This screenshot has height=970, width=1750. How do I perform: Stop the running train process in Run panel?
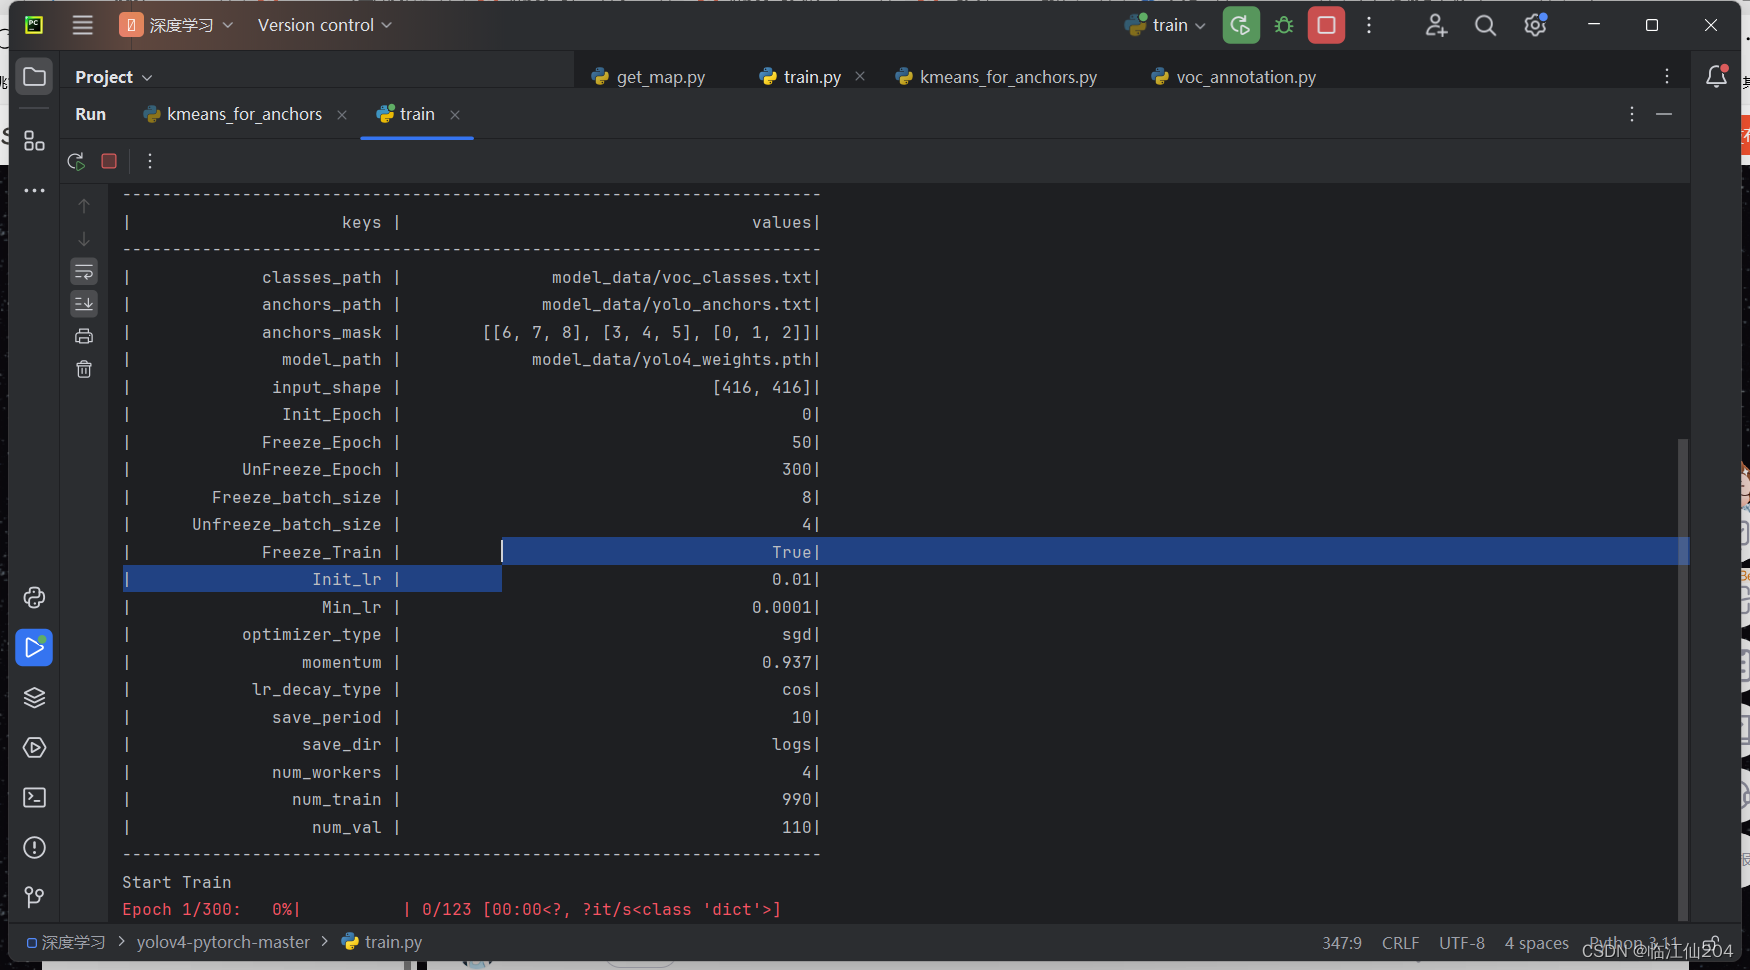(109, 161)
